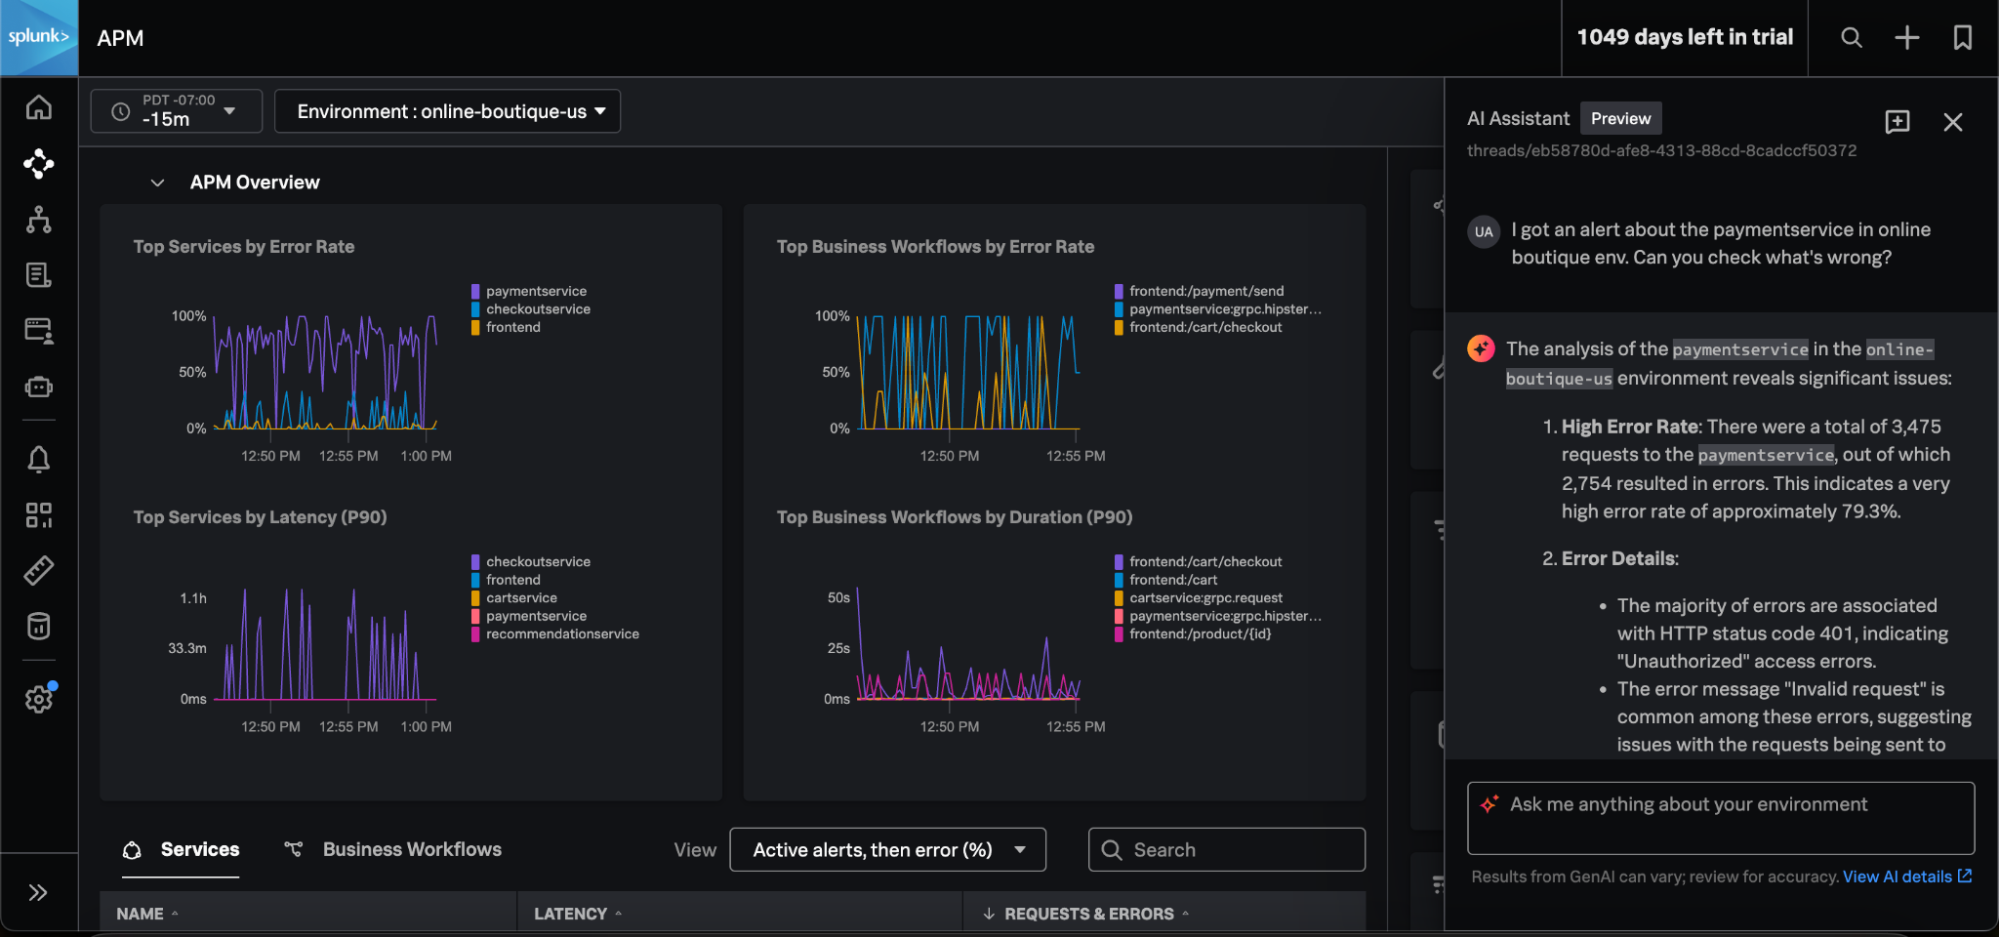This screenshot has height=938, width=1999.
Task: Collapse the APM Overview section
Action: click(x=157, y=183)
